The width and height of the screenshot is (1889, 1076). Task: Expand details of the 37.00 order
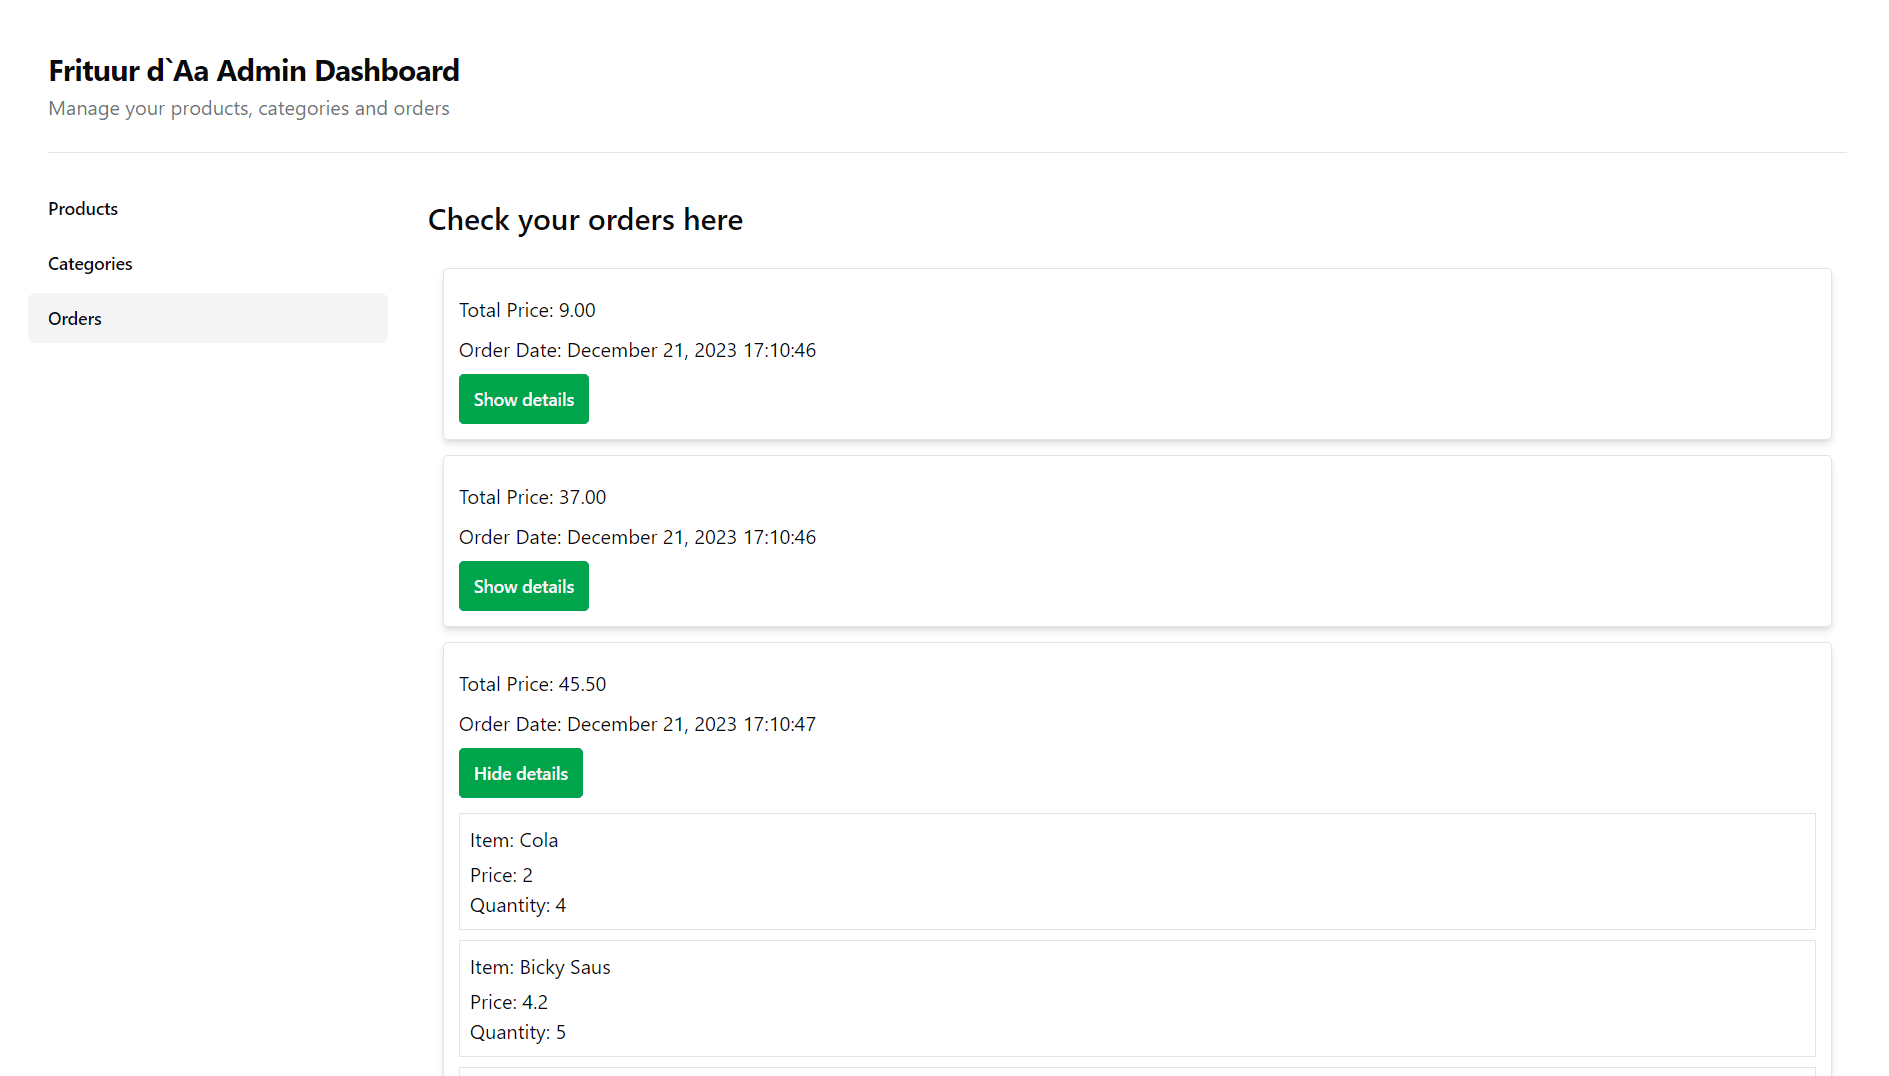click(x=523, y=587)
